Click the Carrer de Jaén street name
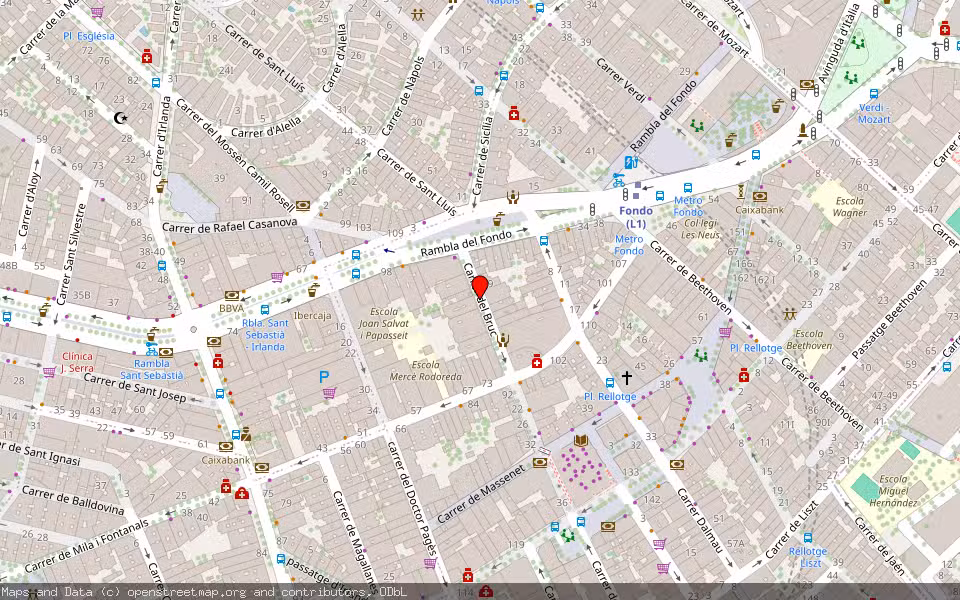 880,547
